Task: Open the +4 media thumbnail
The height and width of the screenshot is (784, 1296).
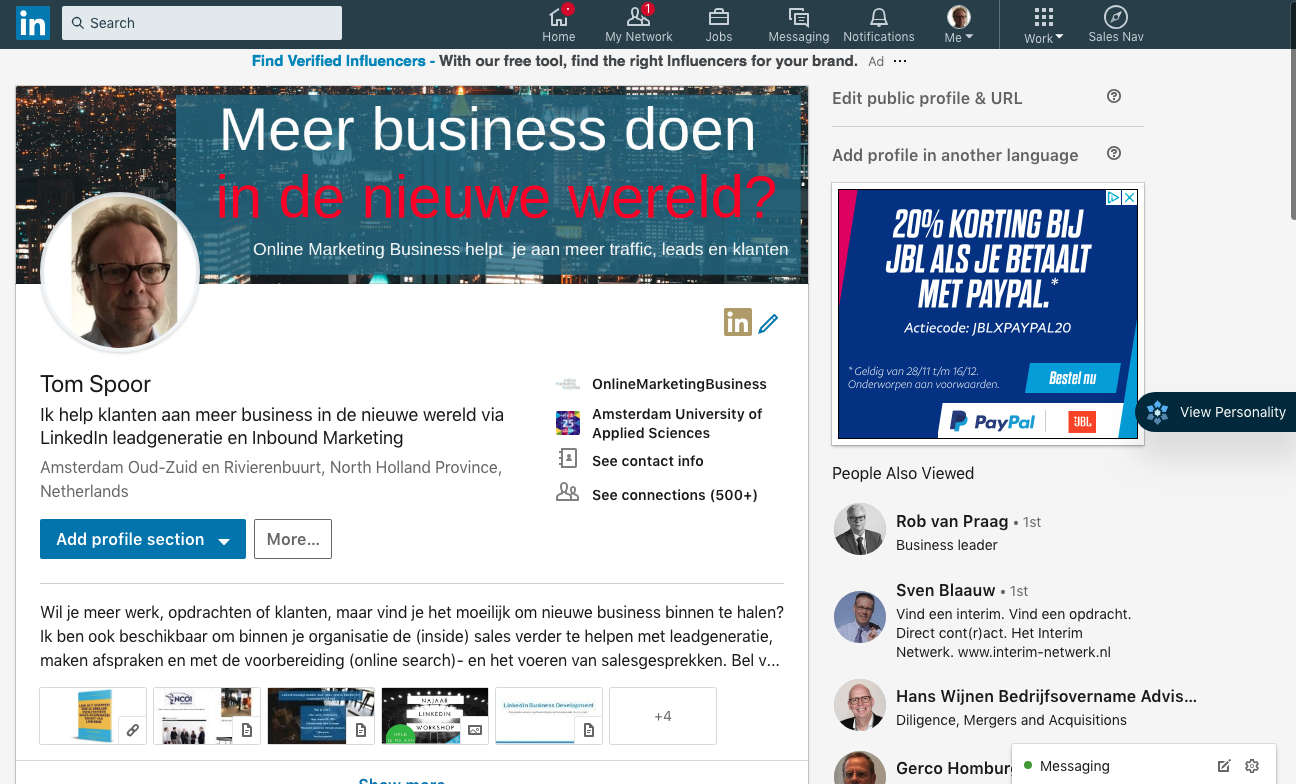Action: point(662,716)
